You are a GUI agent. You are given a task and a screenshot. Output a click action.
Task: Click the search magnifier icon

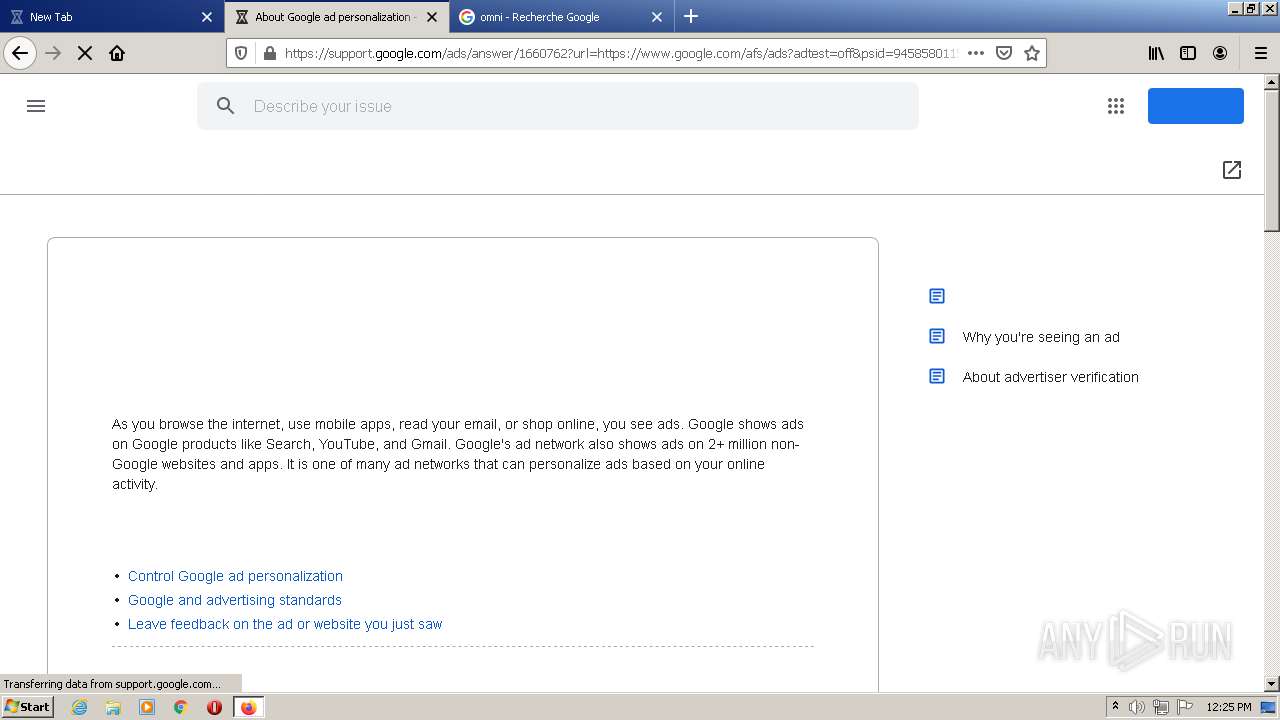[226, 106]
